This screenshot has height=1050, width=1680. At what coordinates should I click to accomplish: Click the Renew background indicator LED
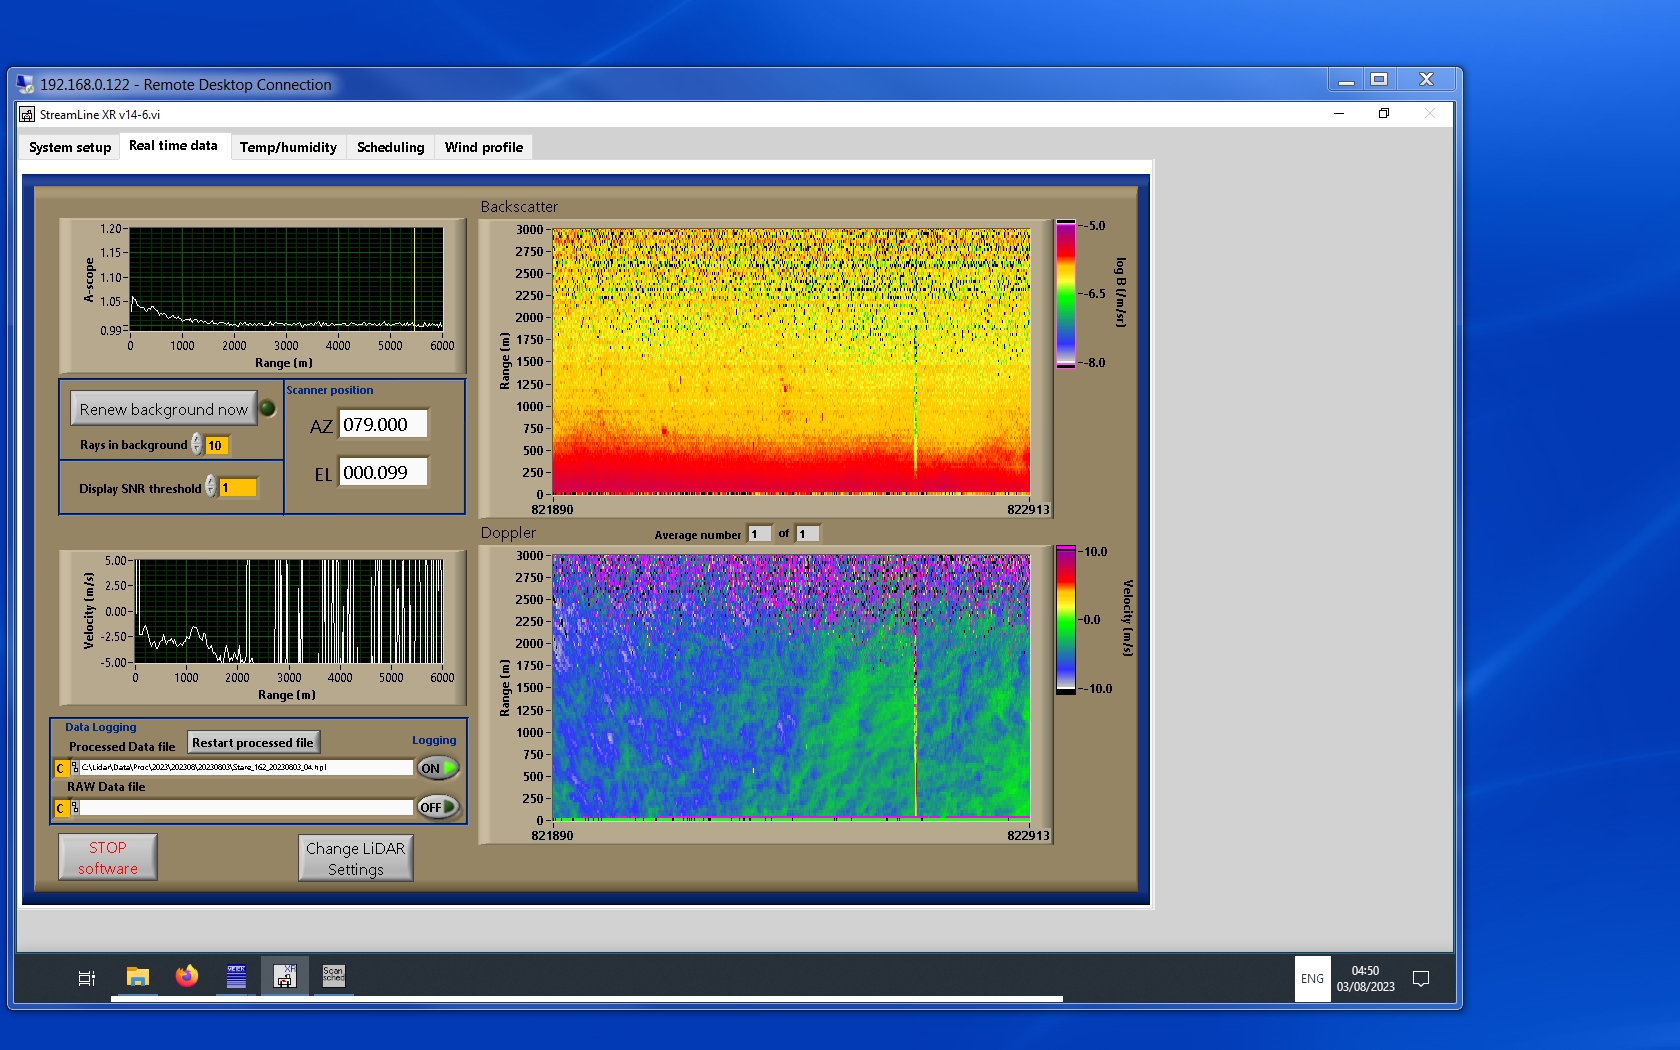click(x=268, y=408)
